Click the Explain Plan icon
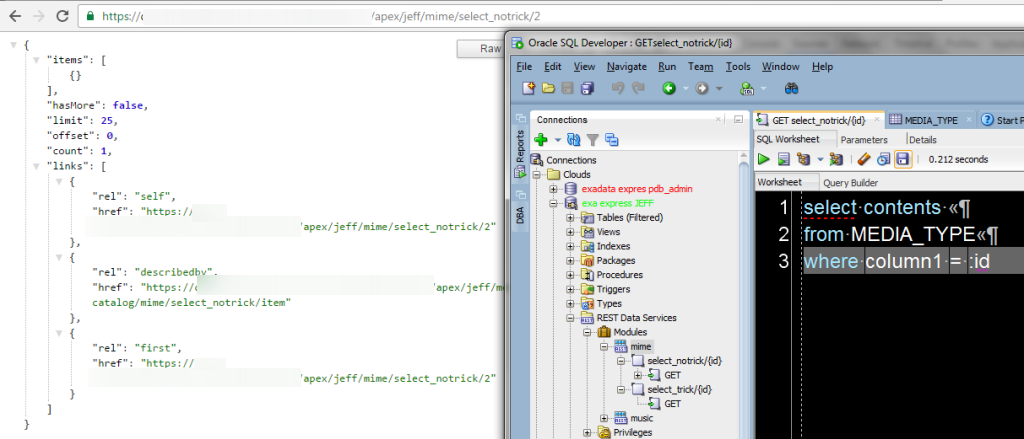Viewport: 1024px width, 439px height. click(x=803, y=159)
